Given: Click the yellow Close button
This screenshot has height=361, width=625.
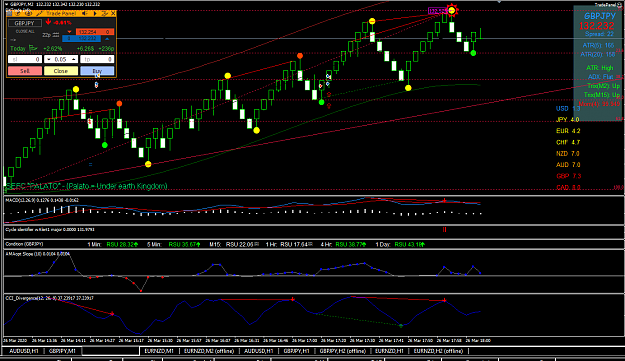Looking at the screenshot, I should (61, 71).
